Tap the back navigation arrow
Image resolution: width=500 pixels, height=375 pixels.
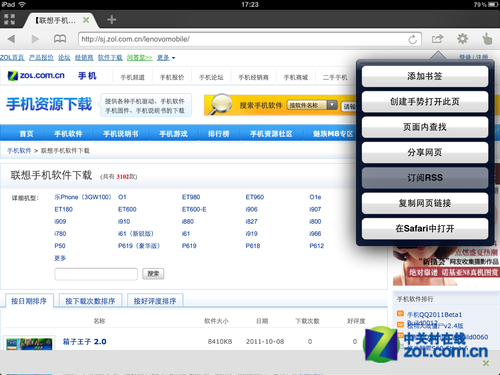tap(12, 39)
